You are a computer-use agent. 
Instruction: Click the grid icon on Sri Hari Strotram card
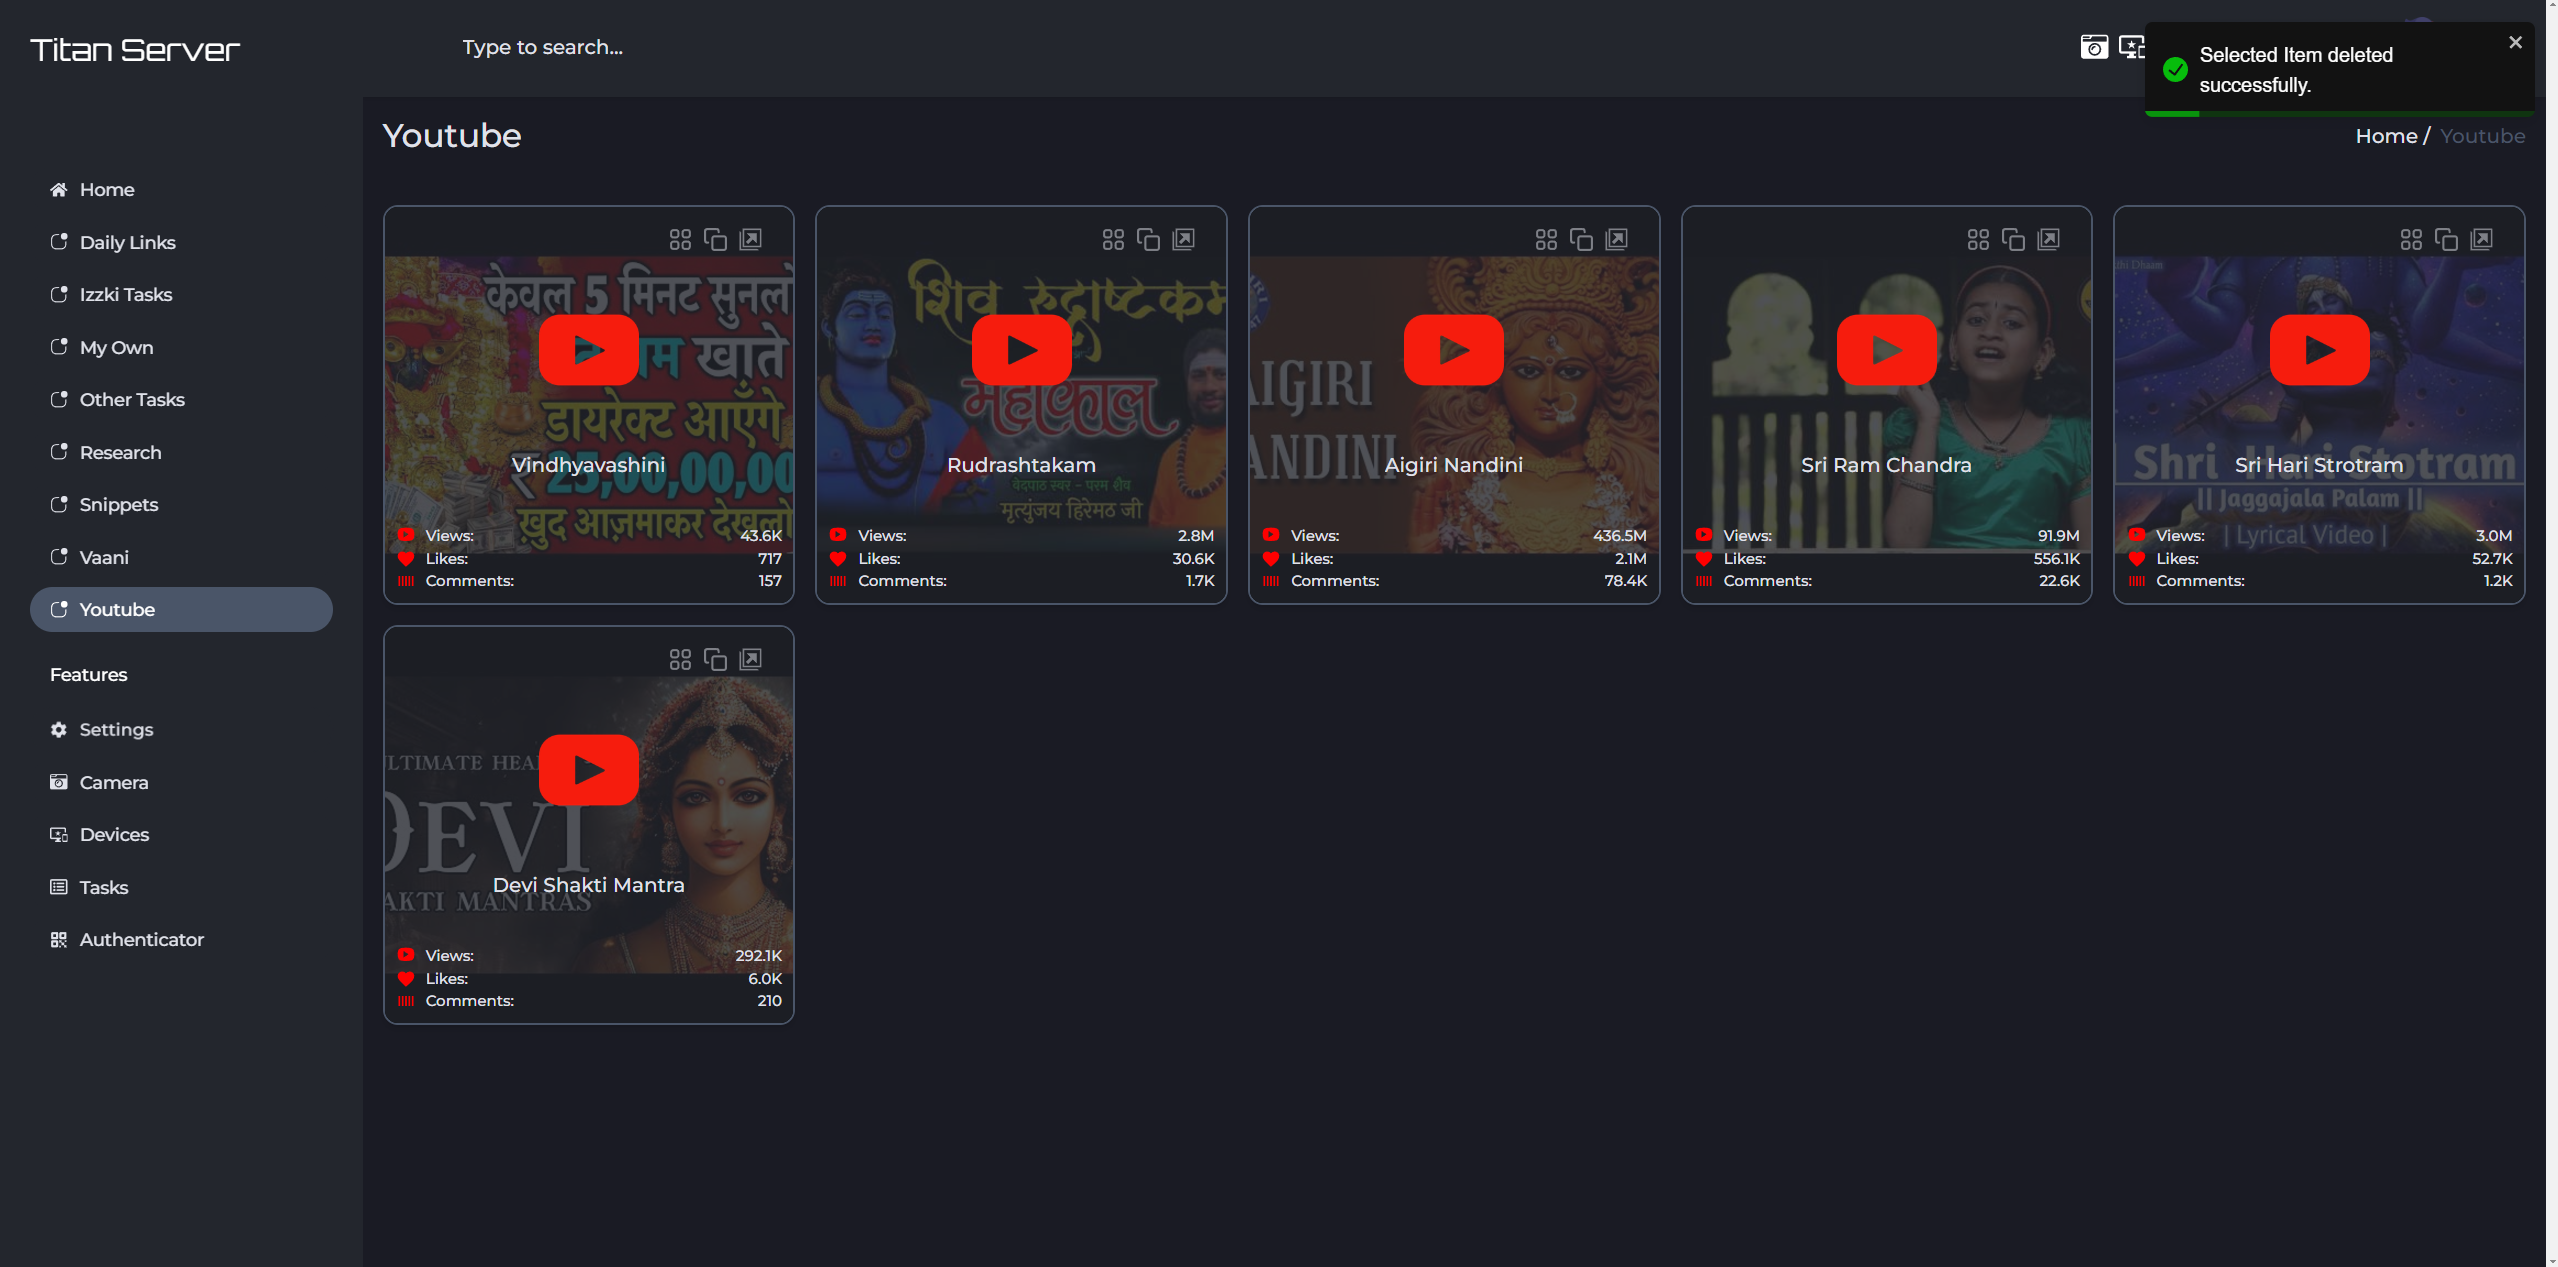point(2411,239)
